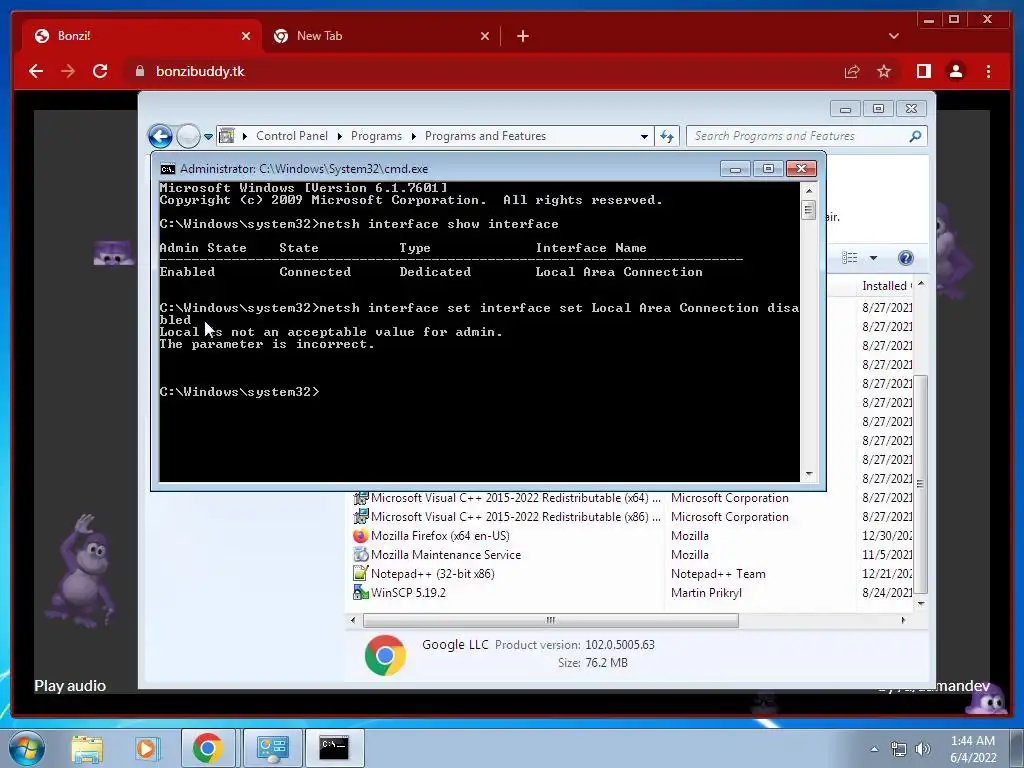Screen dimensions: 1024x768
Task: Open the Windows Start menu
Action: (27, 748)
